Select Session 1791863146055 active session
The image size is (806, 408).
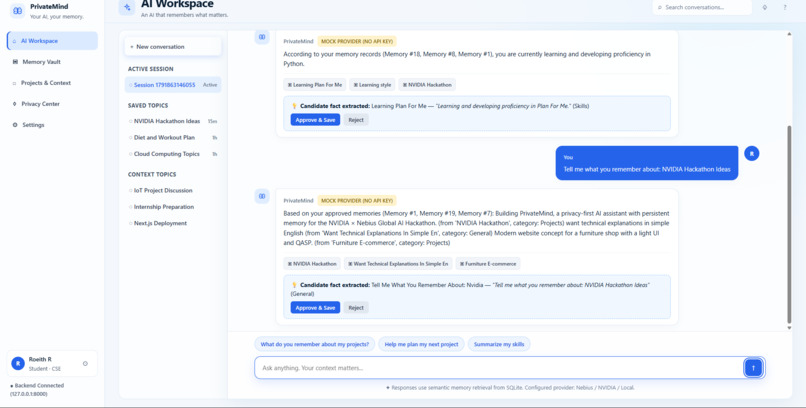[x=173, y=85]
